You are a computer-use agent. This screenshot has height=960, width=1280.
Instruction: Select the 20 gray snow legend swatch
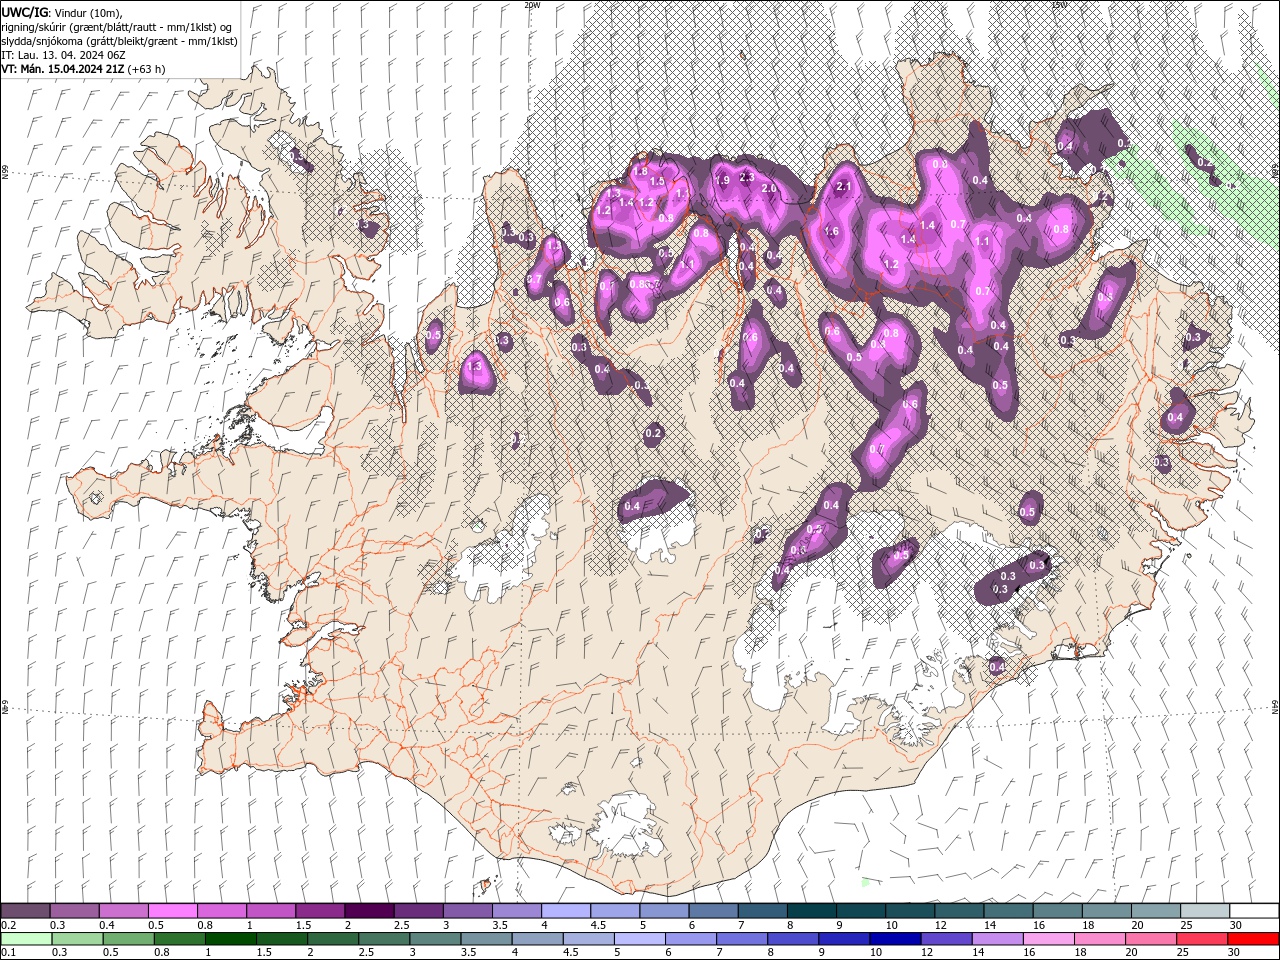click(1157, 911)
